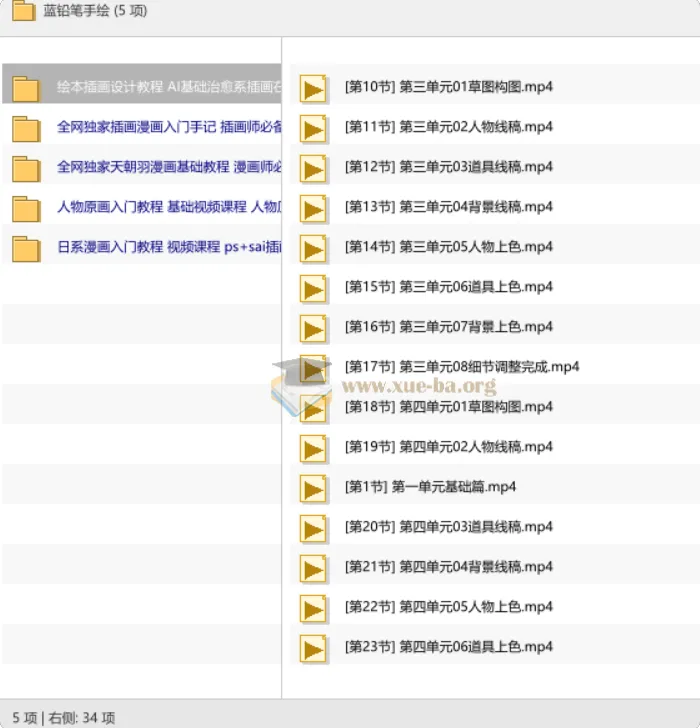Click video icon for 第11节 人物线稿
The width and height of the screenshot is (700, 728).
[313, 129]
